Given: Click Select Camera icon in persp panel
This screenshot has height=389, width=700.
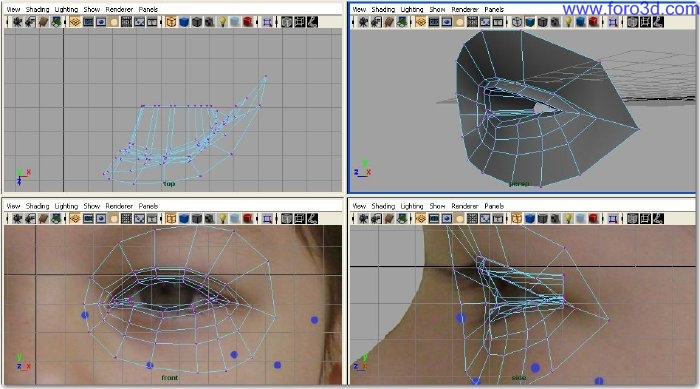Looking at the screenshot, I should [x=363, y=21].
